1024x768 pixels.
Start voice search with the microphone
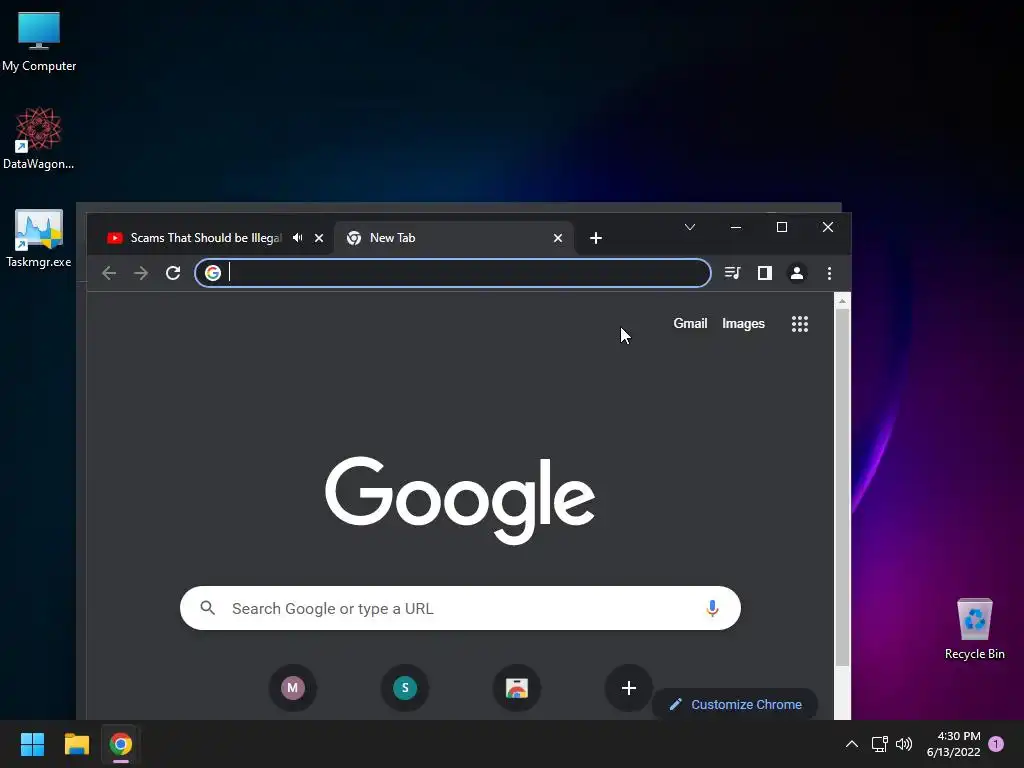(712, 608)
